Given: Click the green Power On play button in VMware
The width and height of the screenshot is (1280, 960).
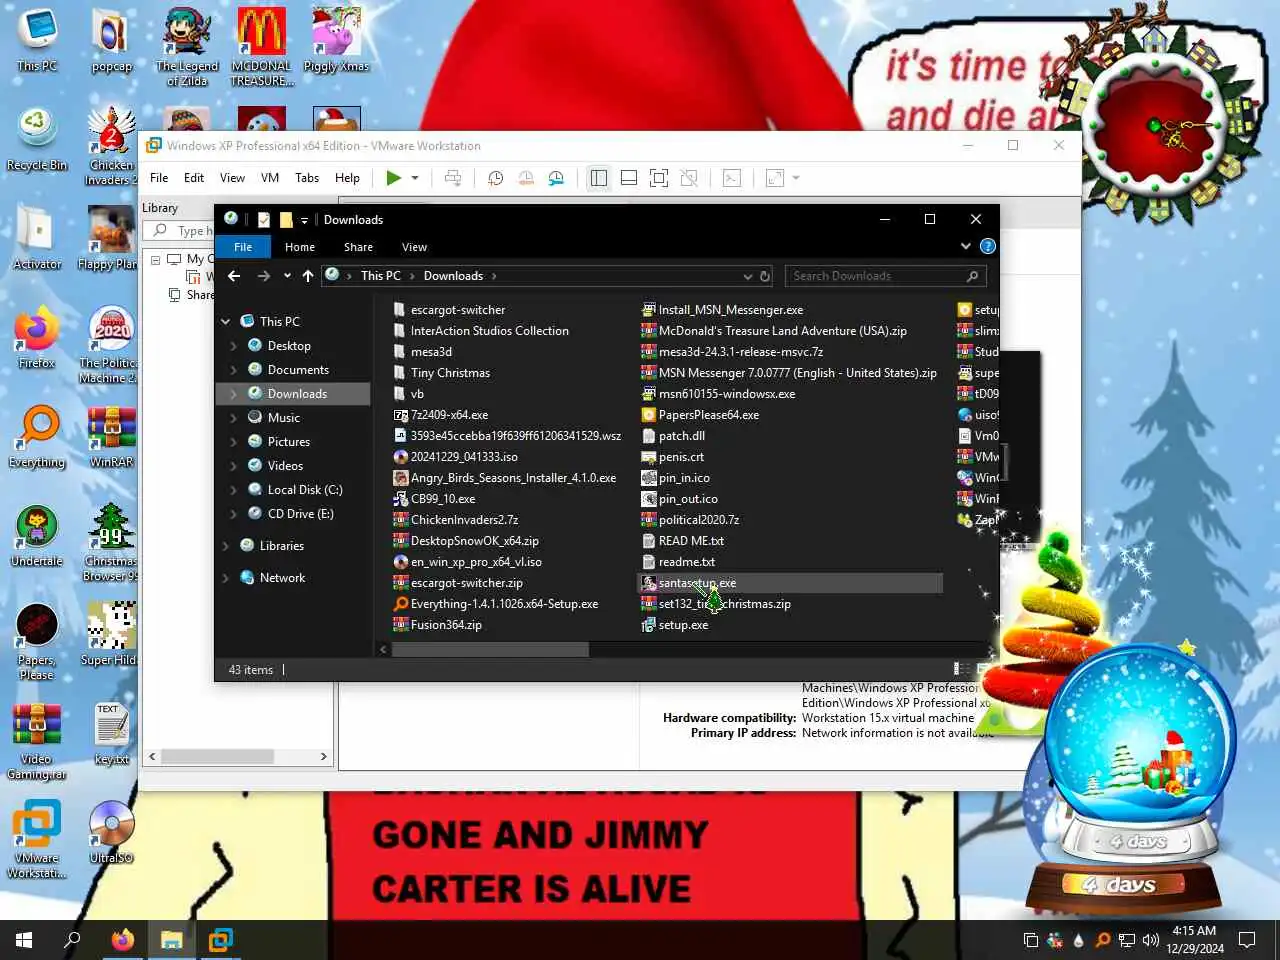Looking at the screenshot, I should [x=393, y=178].
